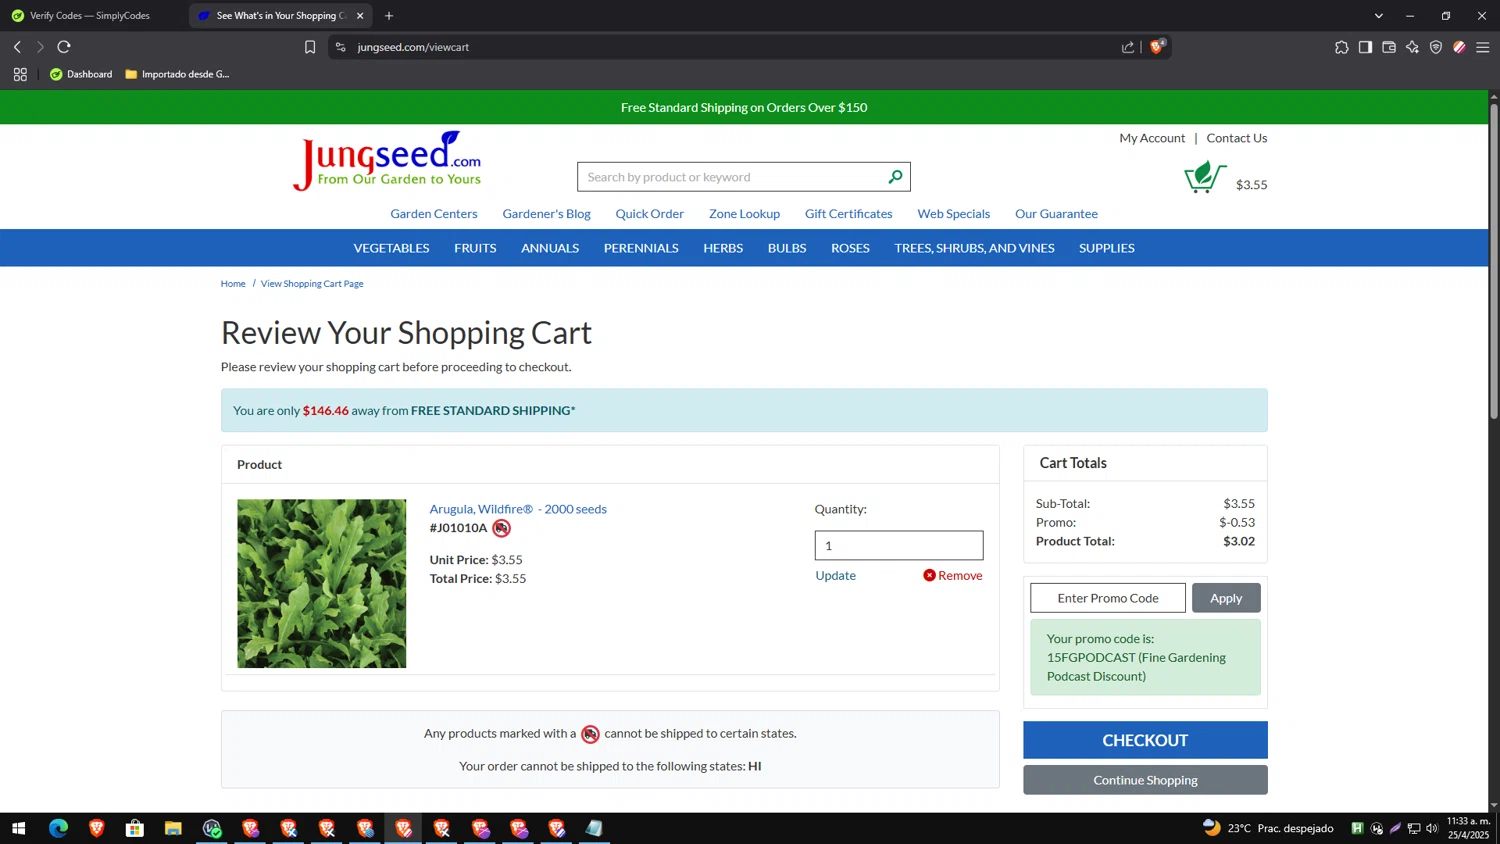
Task: Open the PERENNIALS menu
Action: pyautogui.click(x=641, y=248)
